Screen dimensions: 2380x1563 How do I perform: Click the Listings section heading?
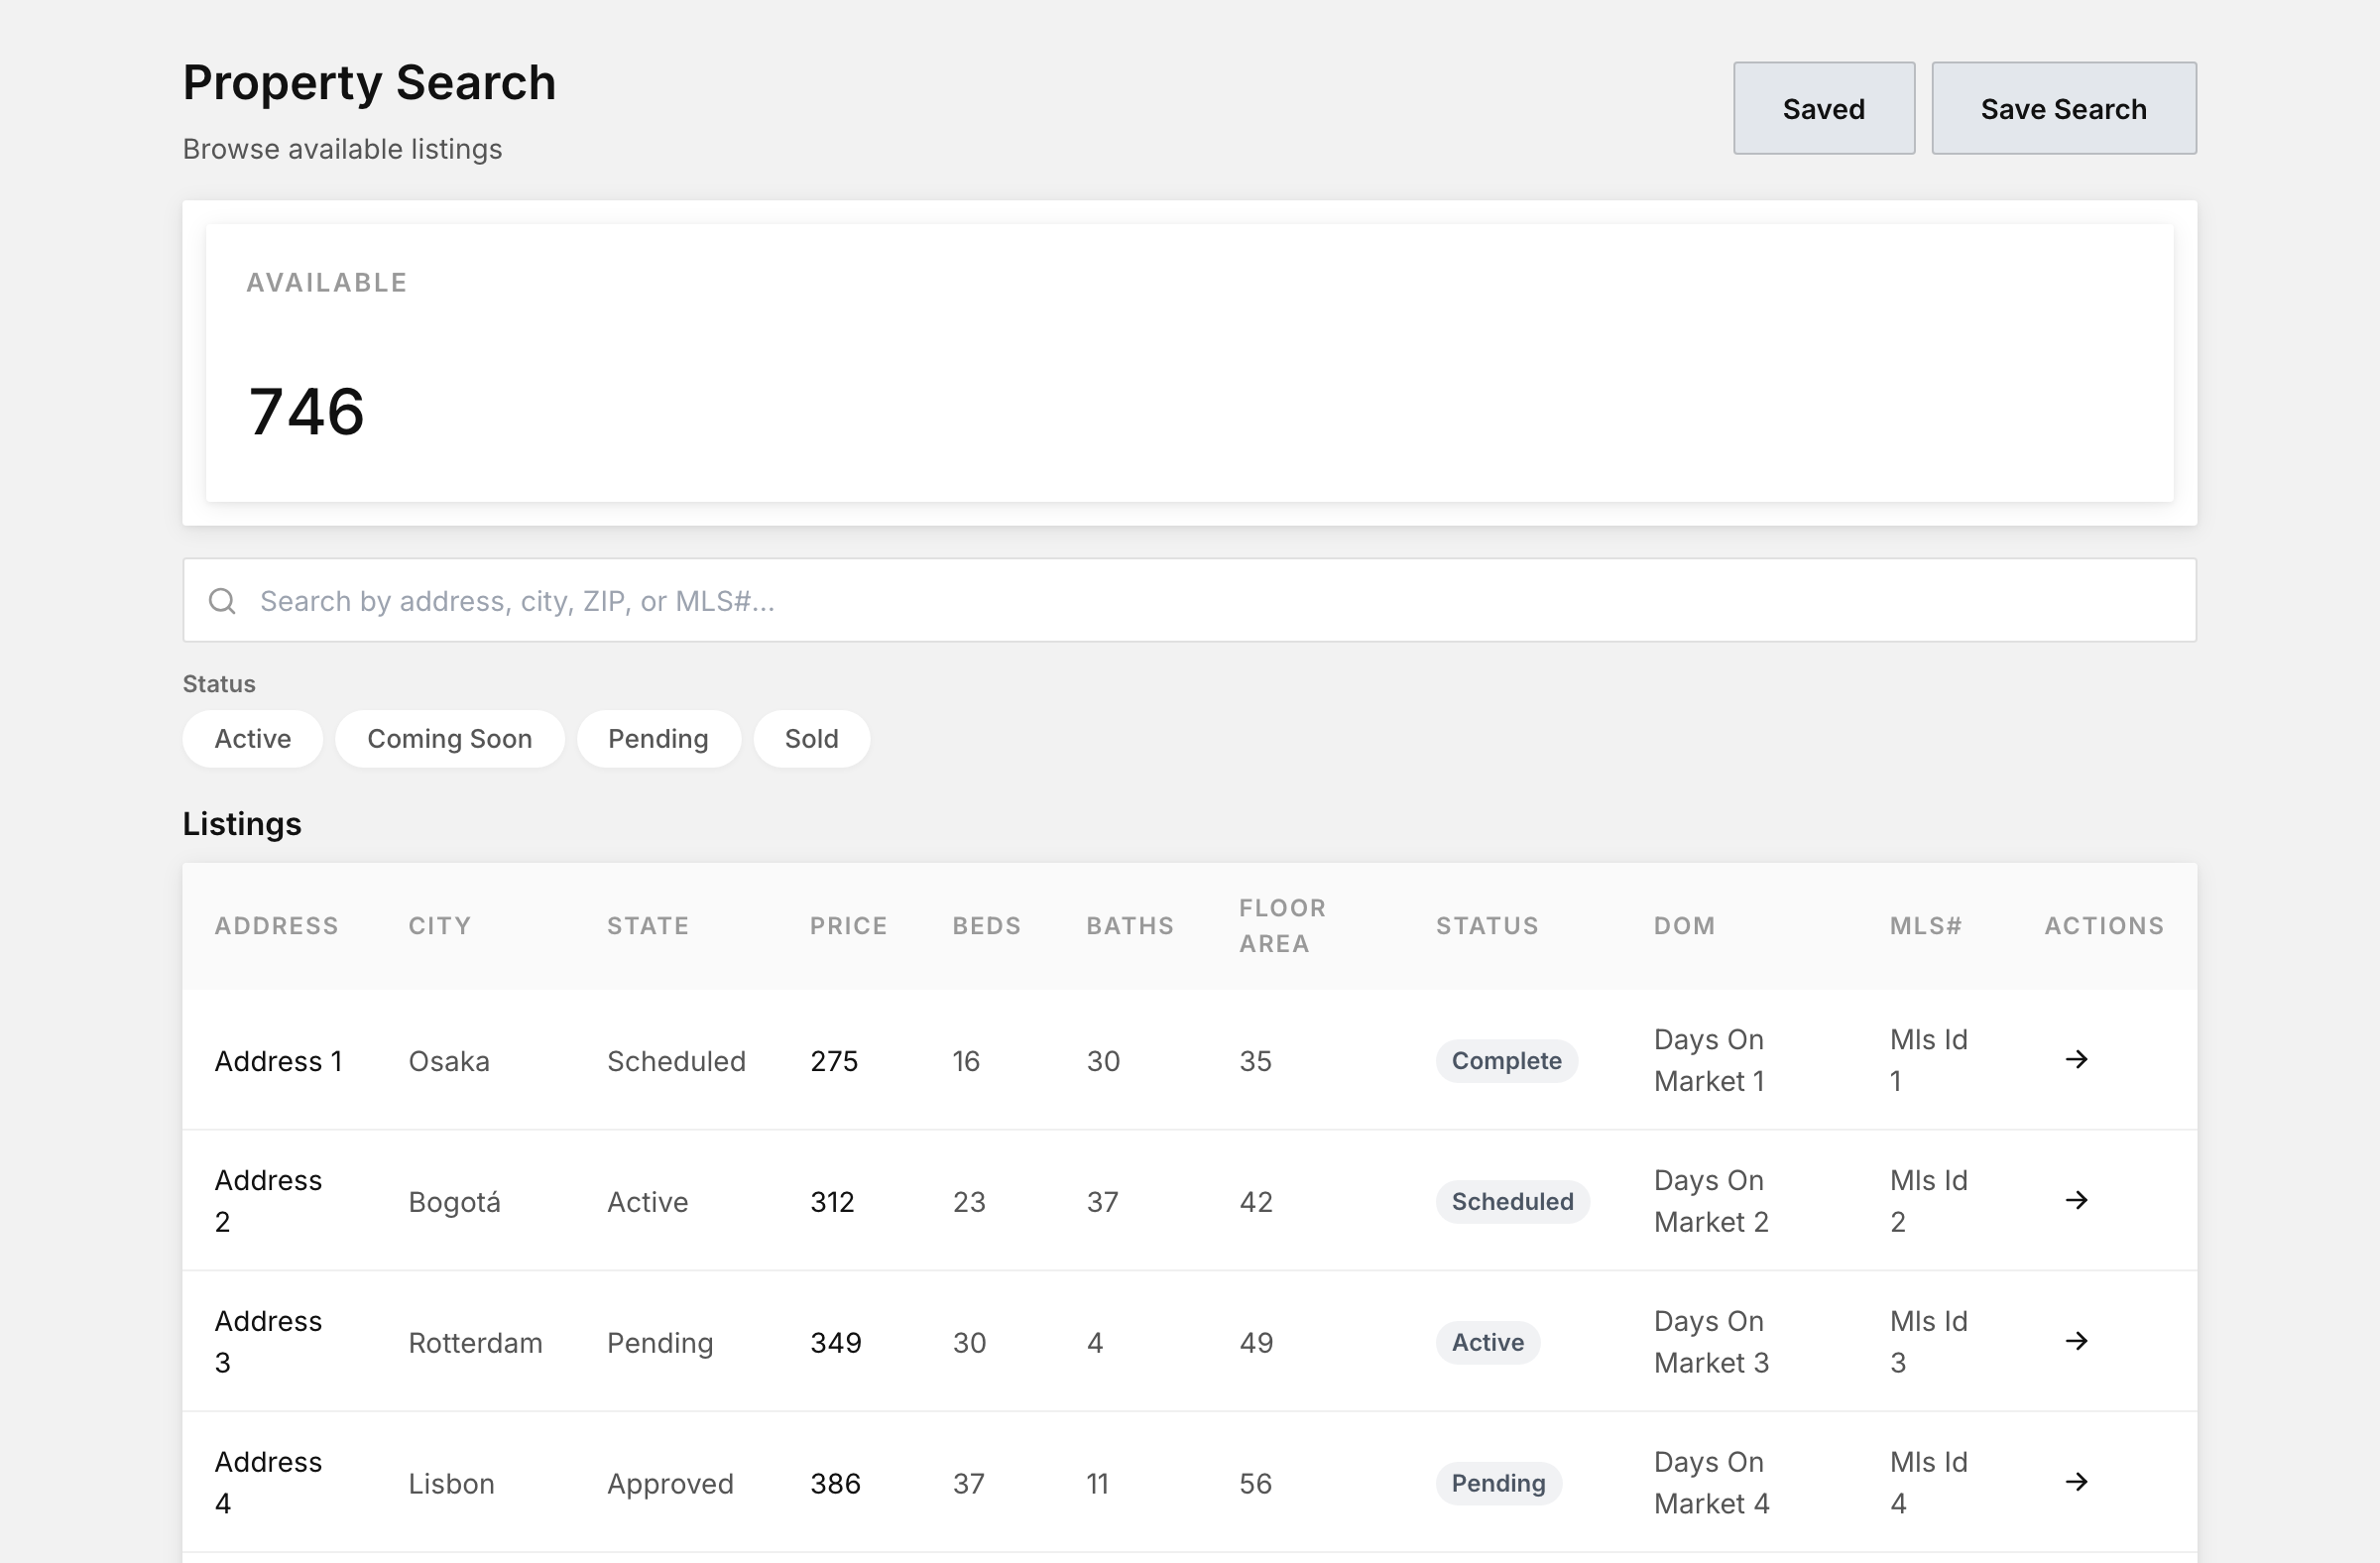tap(242, 824)
